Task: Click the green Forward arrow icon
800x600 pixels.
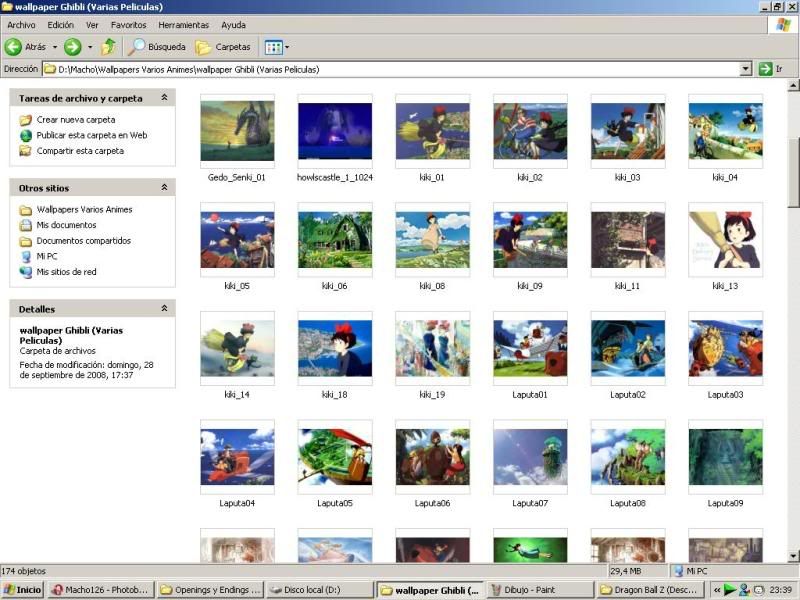Action: tap(72, 47)
